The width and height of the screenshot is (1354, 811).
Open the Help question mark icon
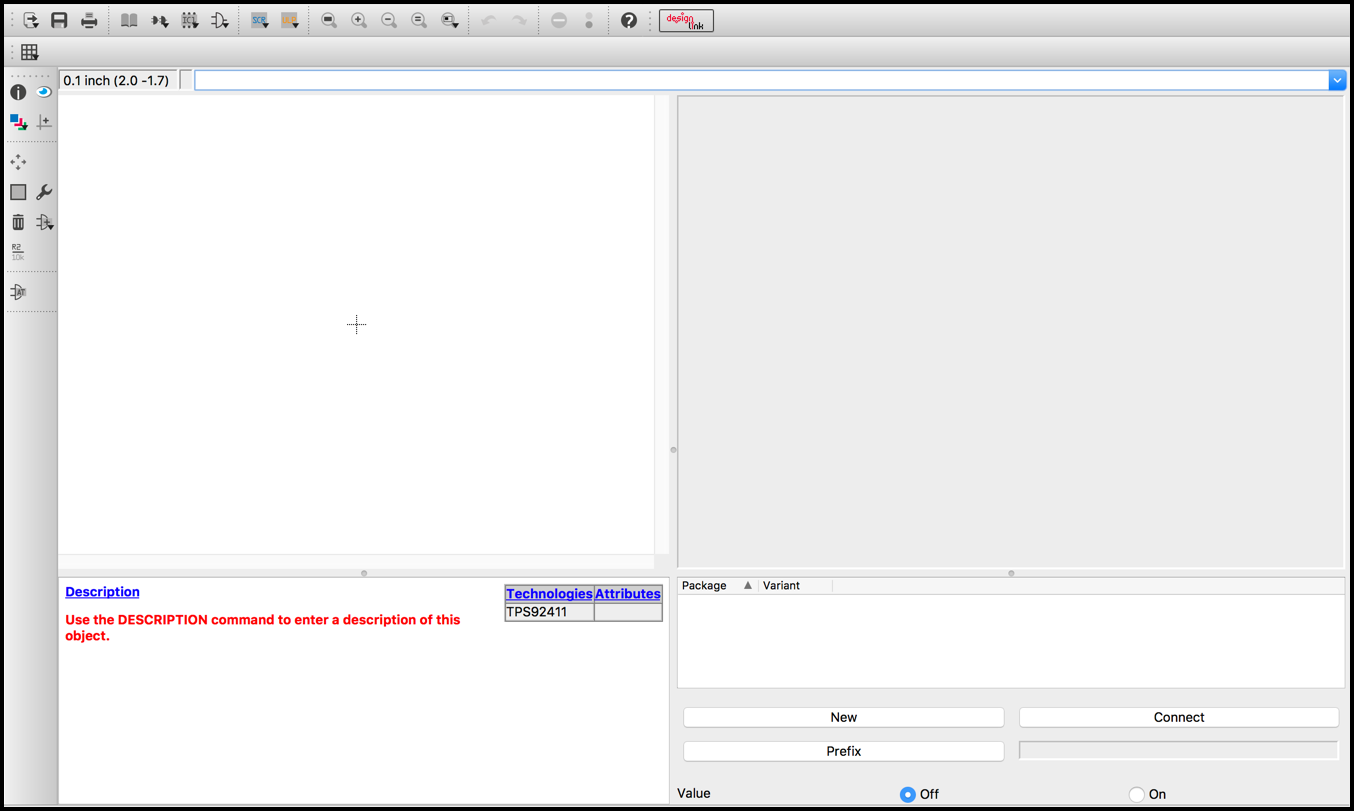tap(629, 20)
